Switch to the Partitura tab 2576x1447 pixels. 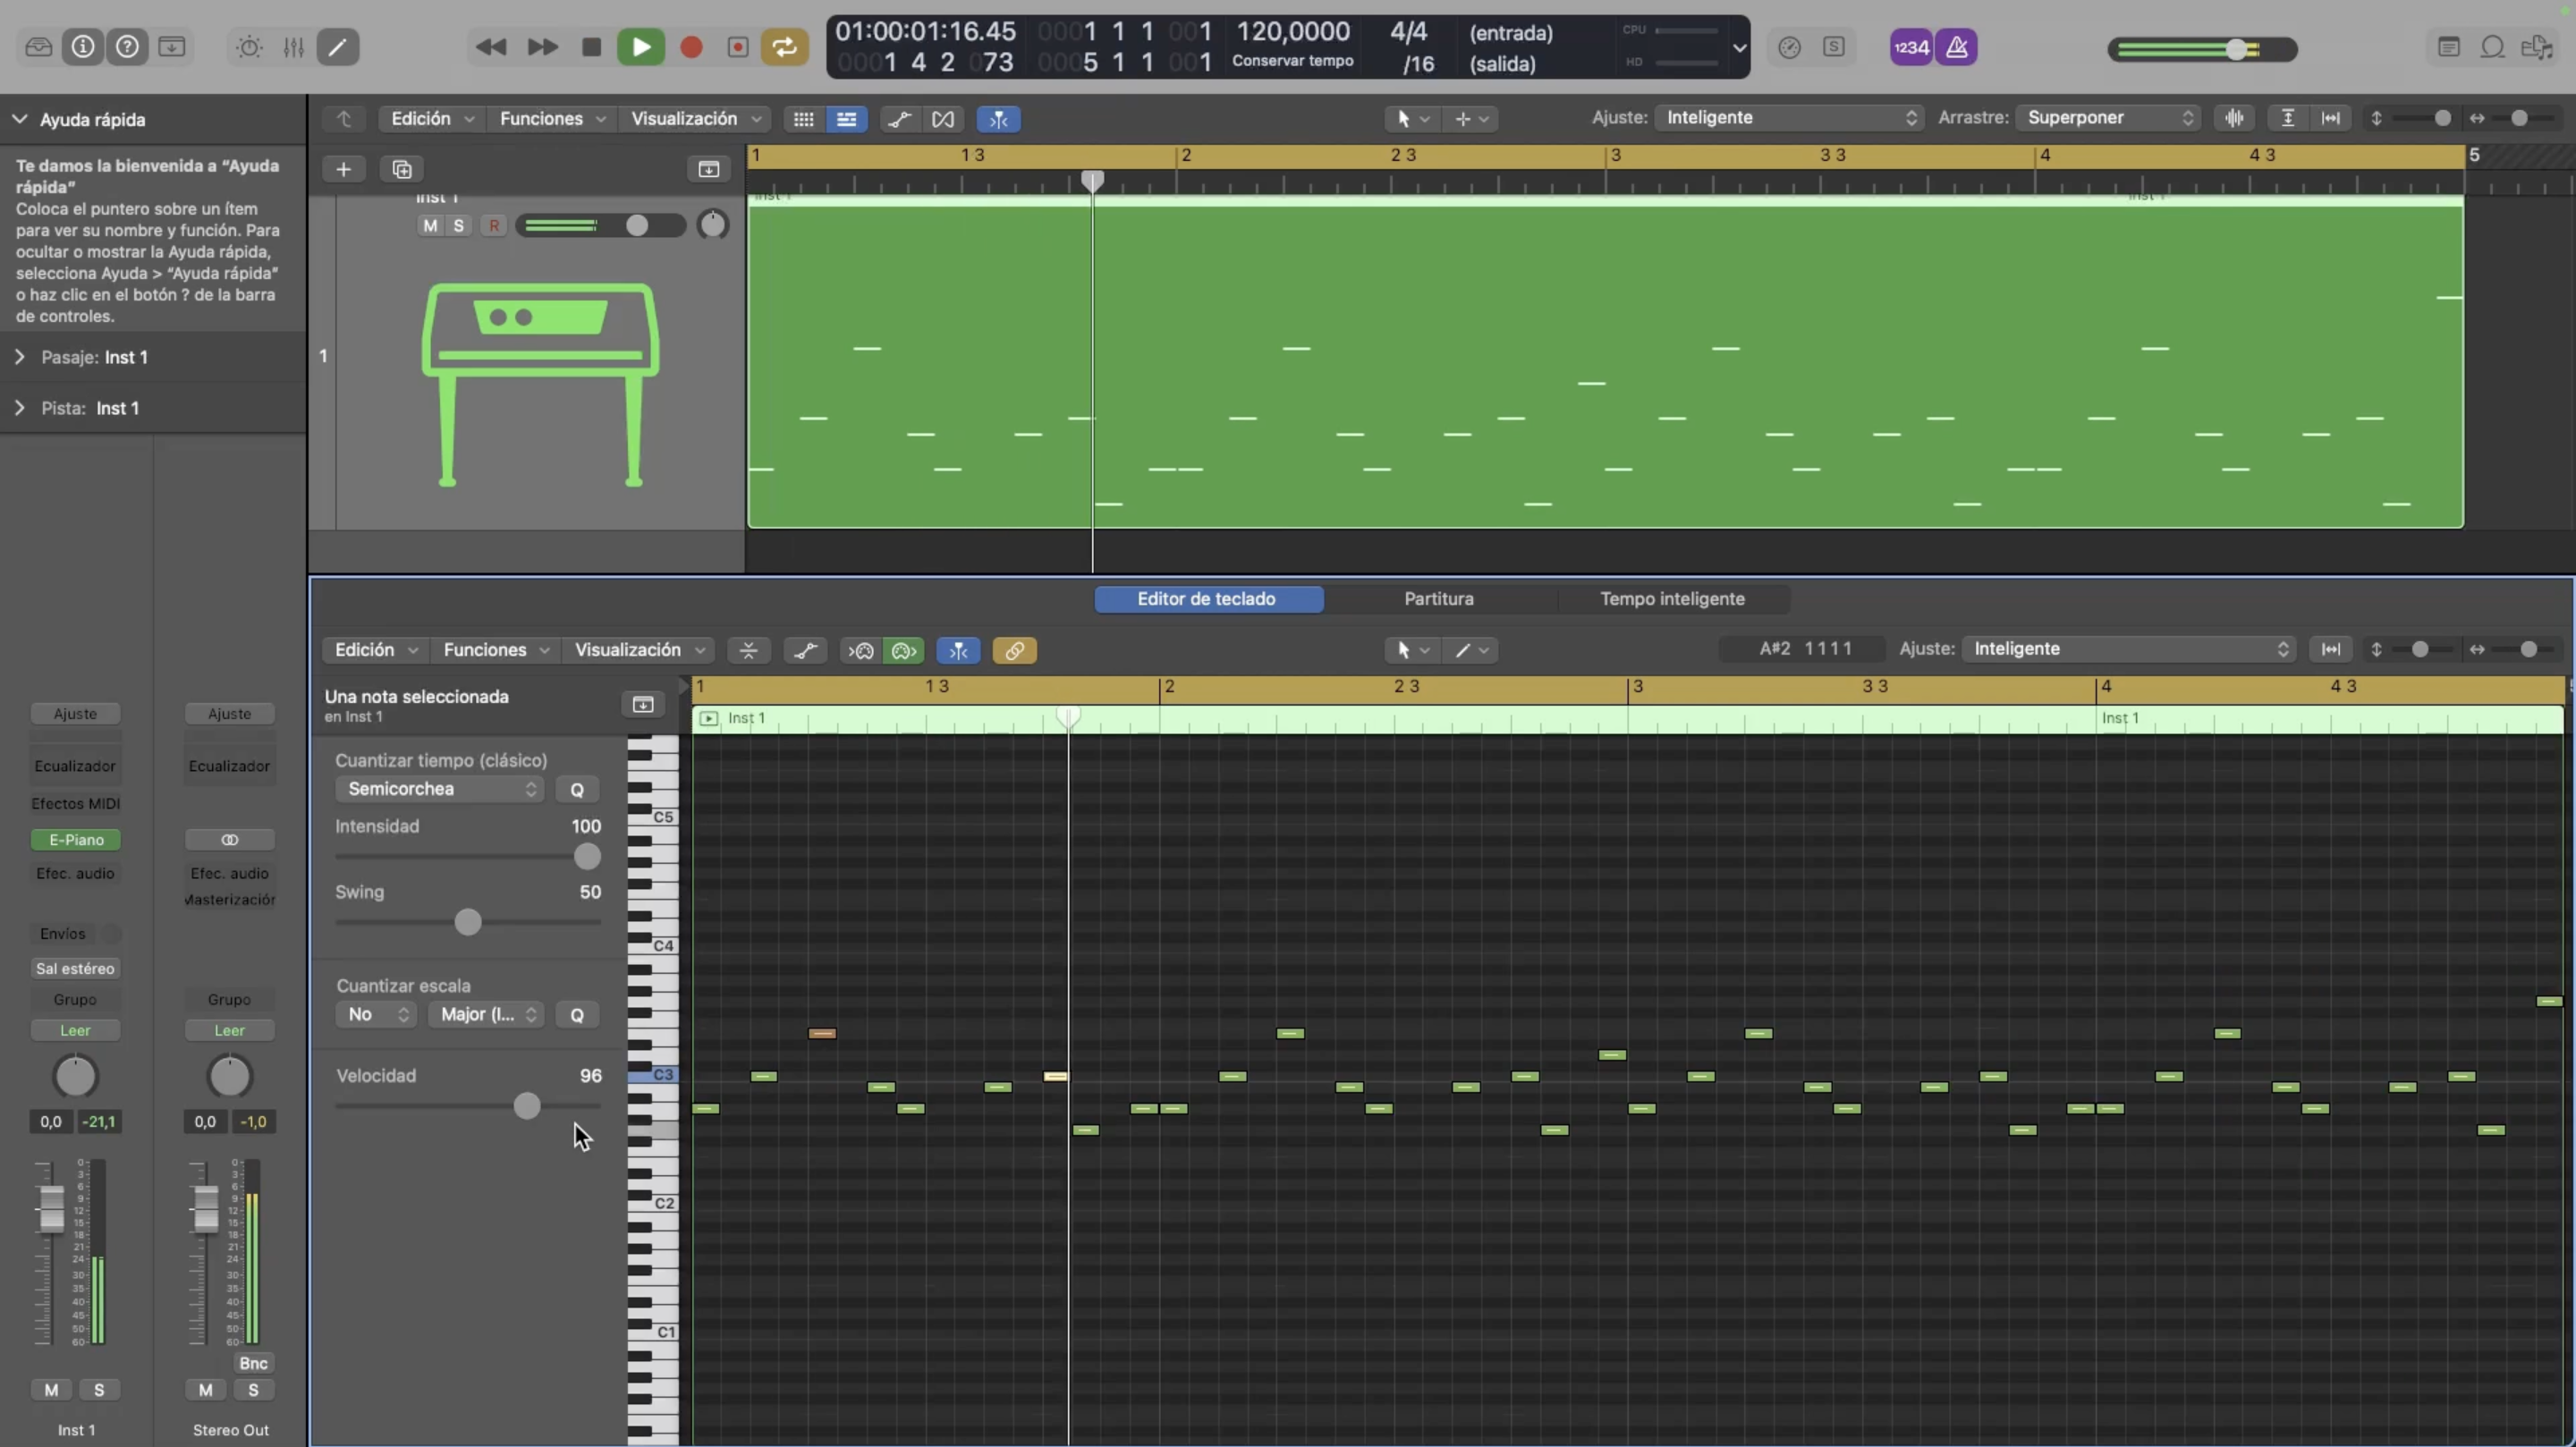click(1438, 599)
